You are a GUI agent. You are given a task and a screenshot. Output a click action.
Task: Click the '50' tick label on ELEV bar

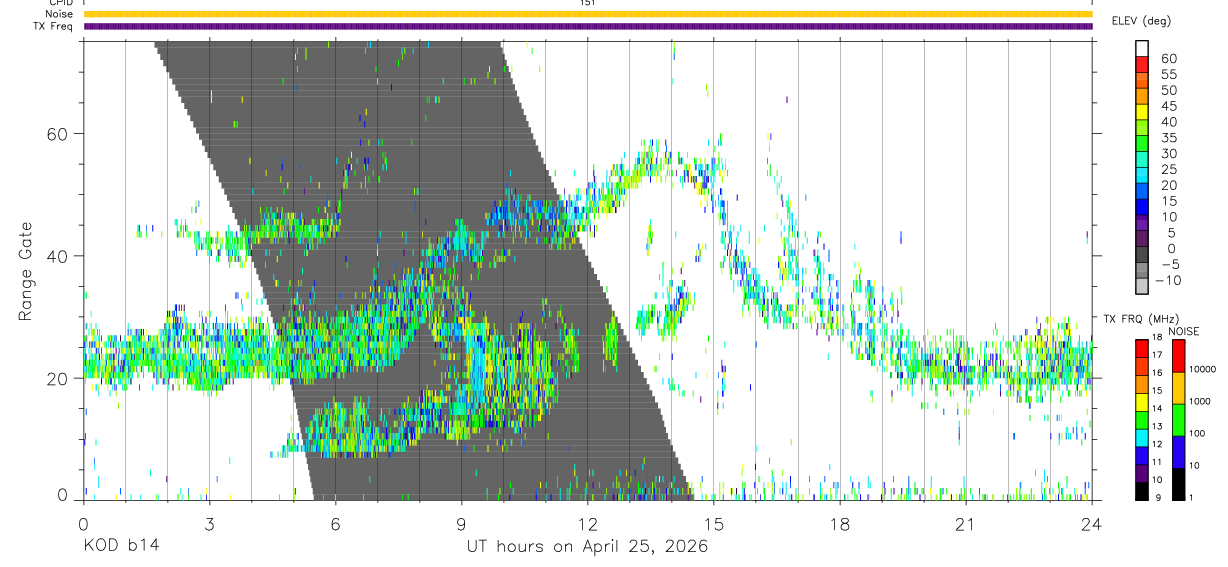1168,91
